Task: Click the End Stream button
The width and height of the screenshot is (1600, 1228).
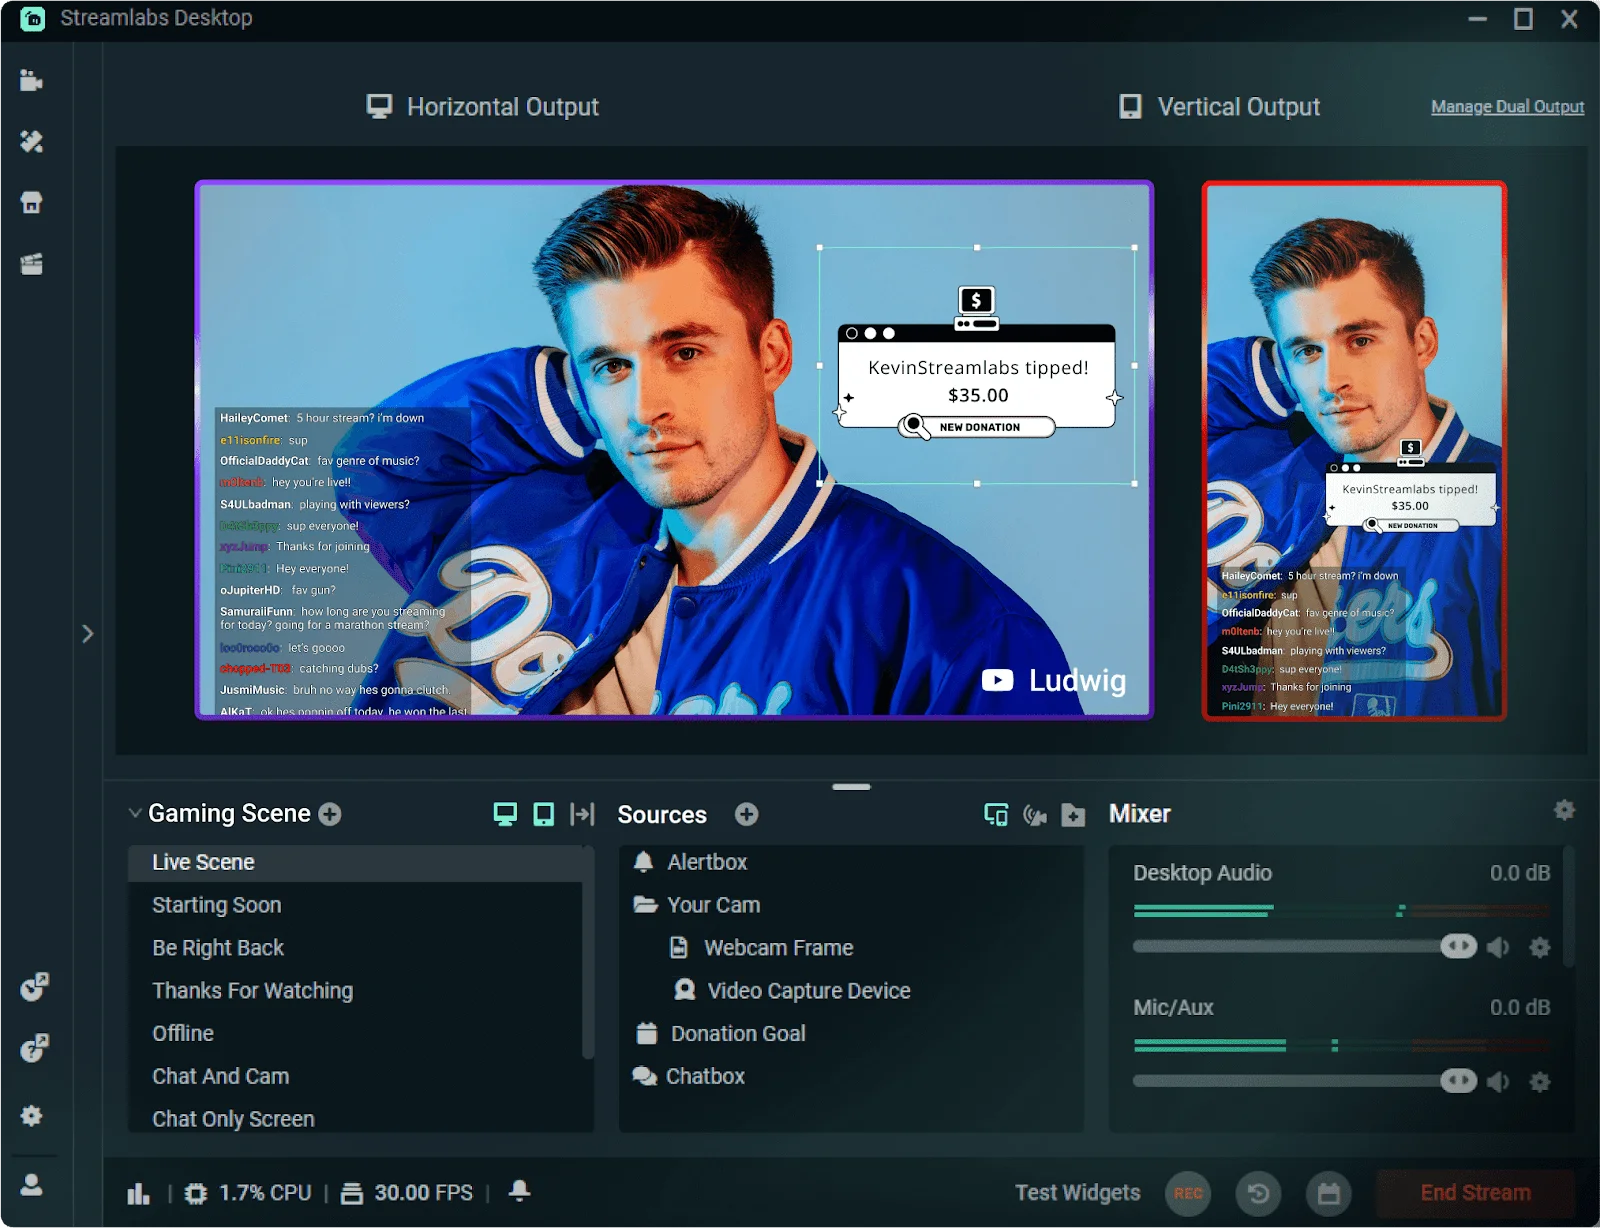Action: pos(1475,1193)
